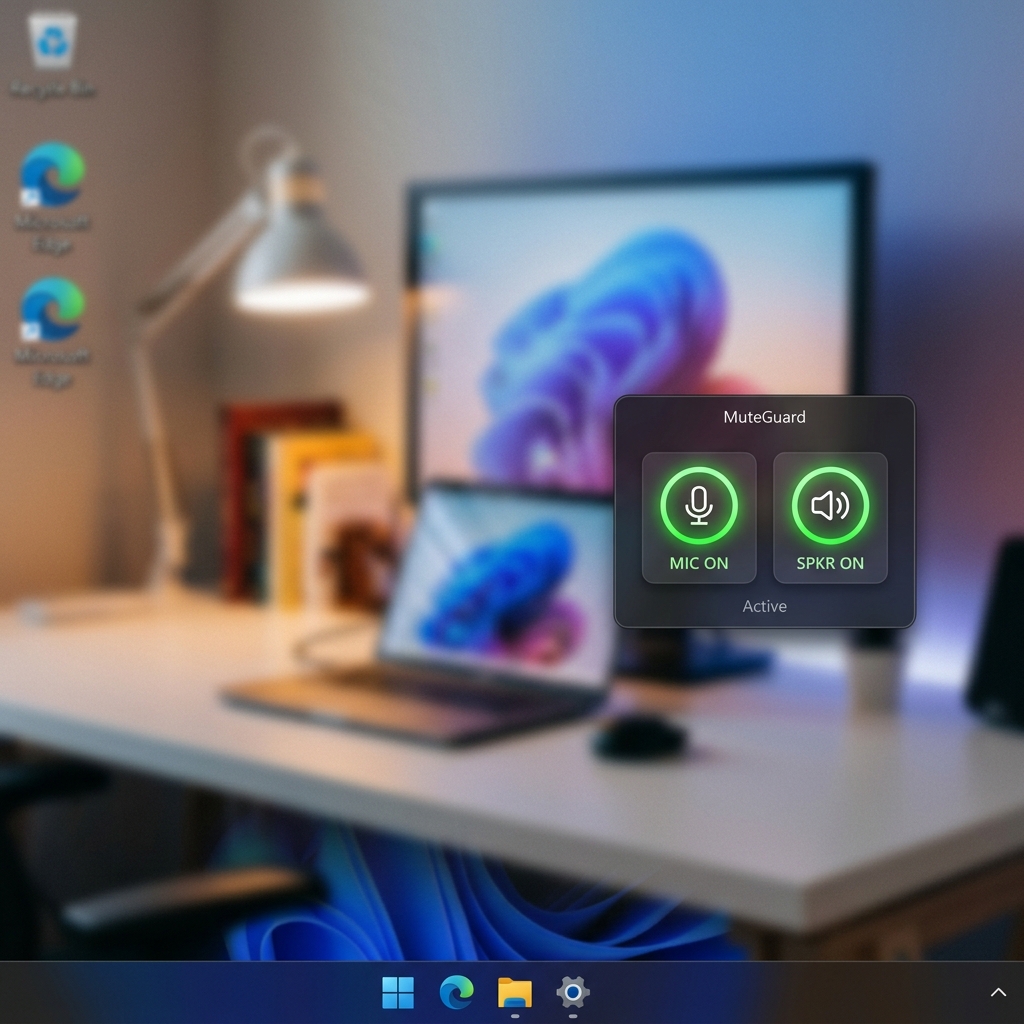Viewport: 1024px width, 1024px height.
Task: Toggle the SPKR ON button in MuteGuard
Action: tap(829, 517)
